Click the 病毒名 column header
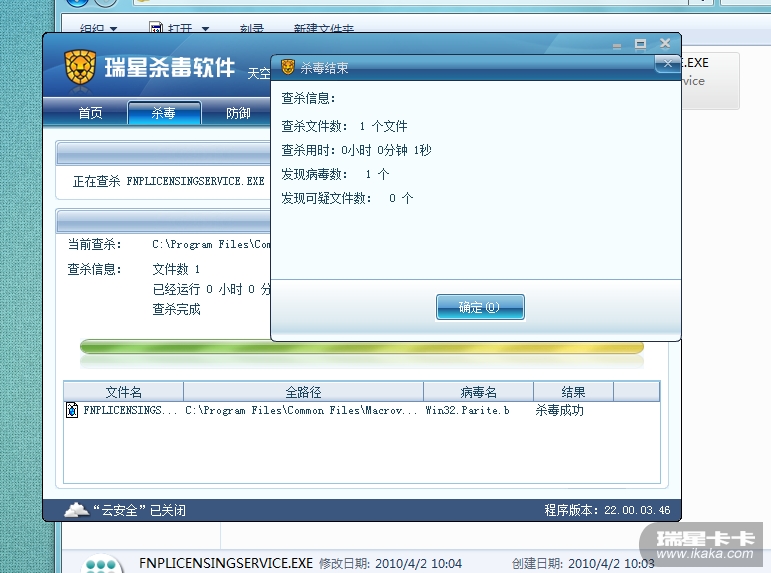This screenshot has width=771, height=573. [x=478, y=392]
